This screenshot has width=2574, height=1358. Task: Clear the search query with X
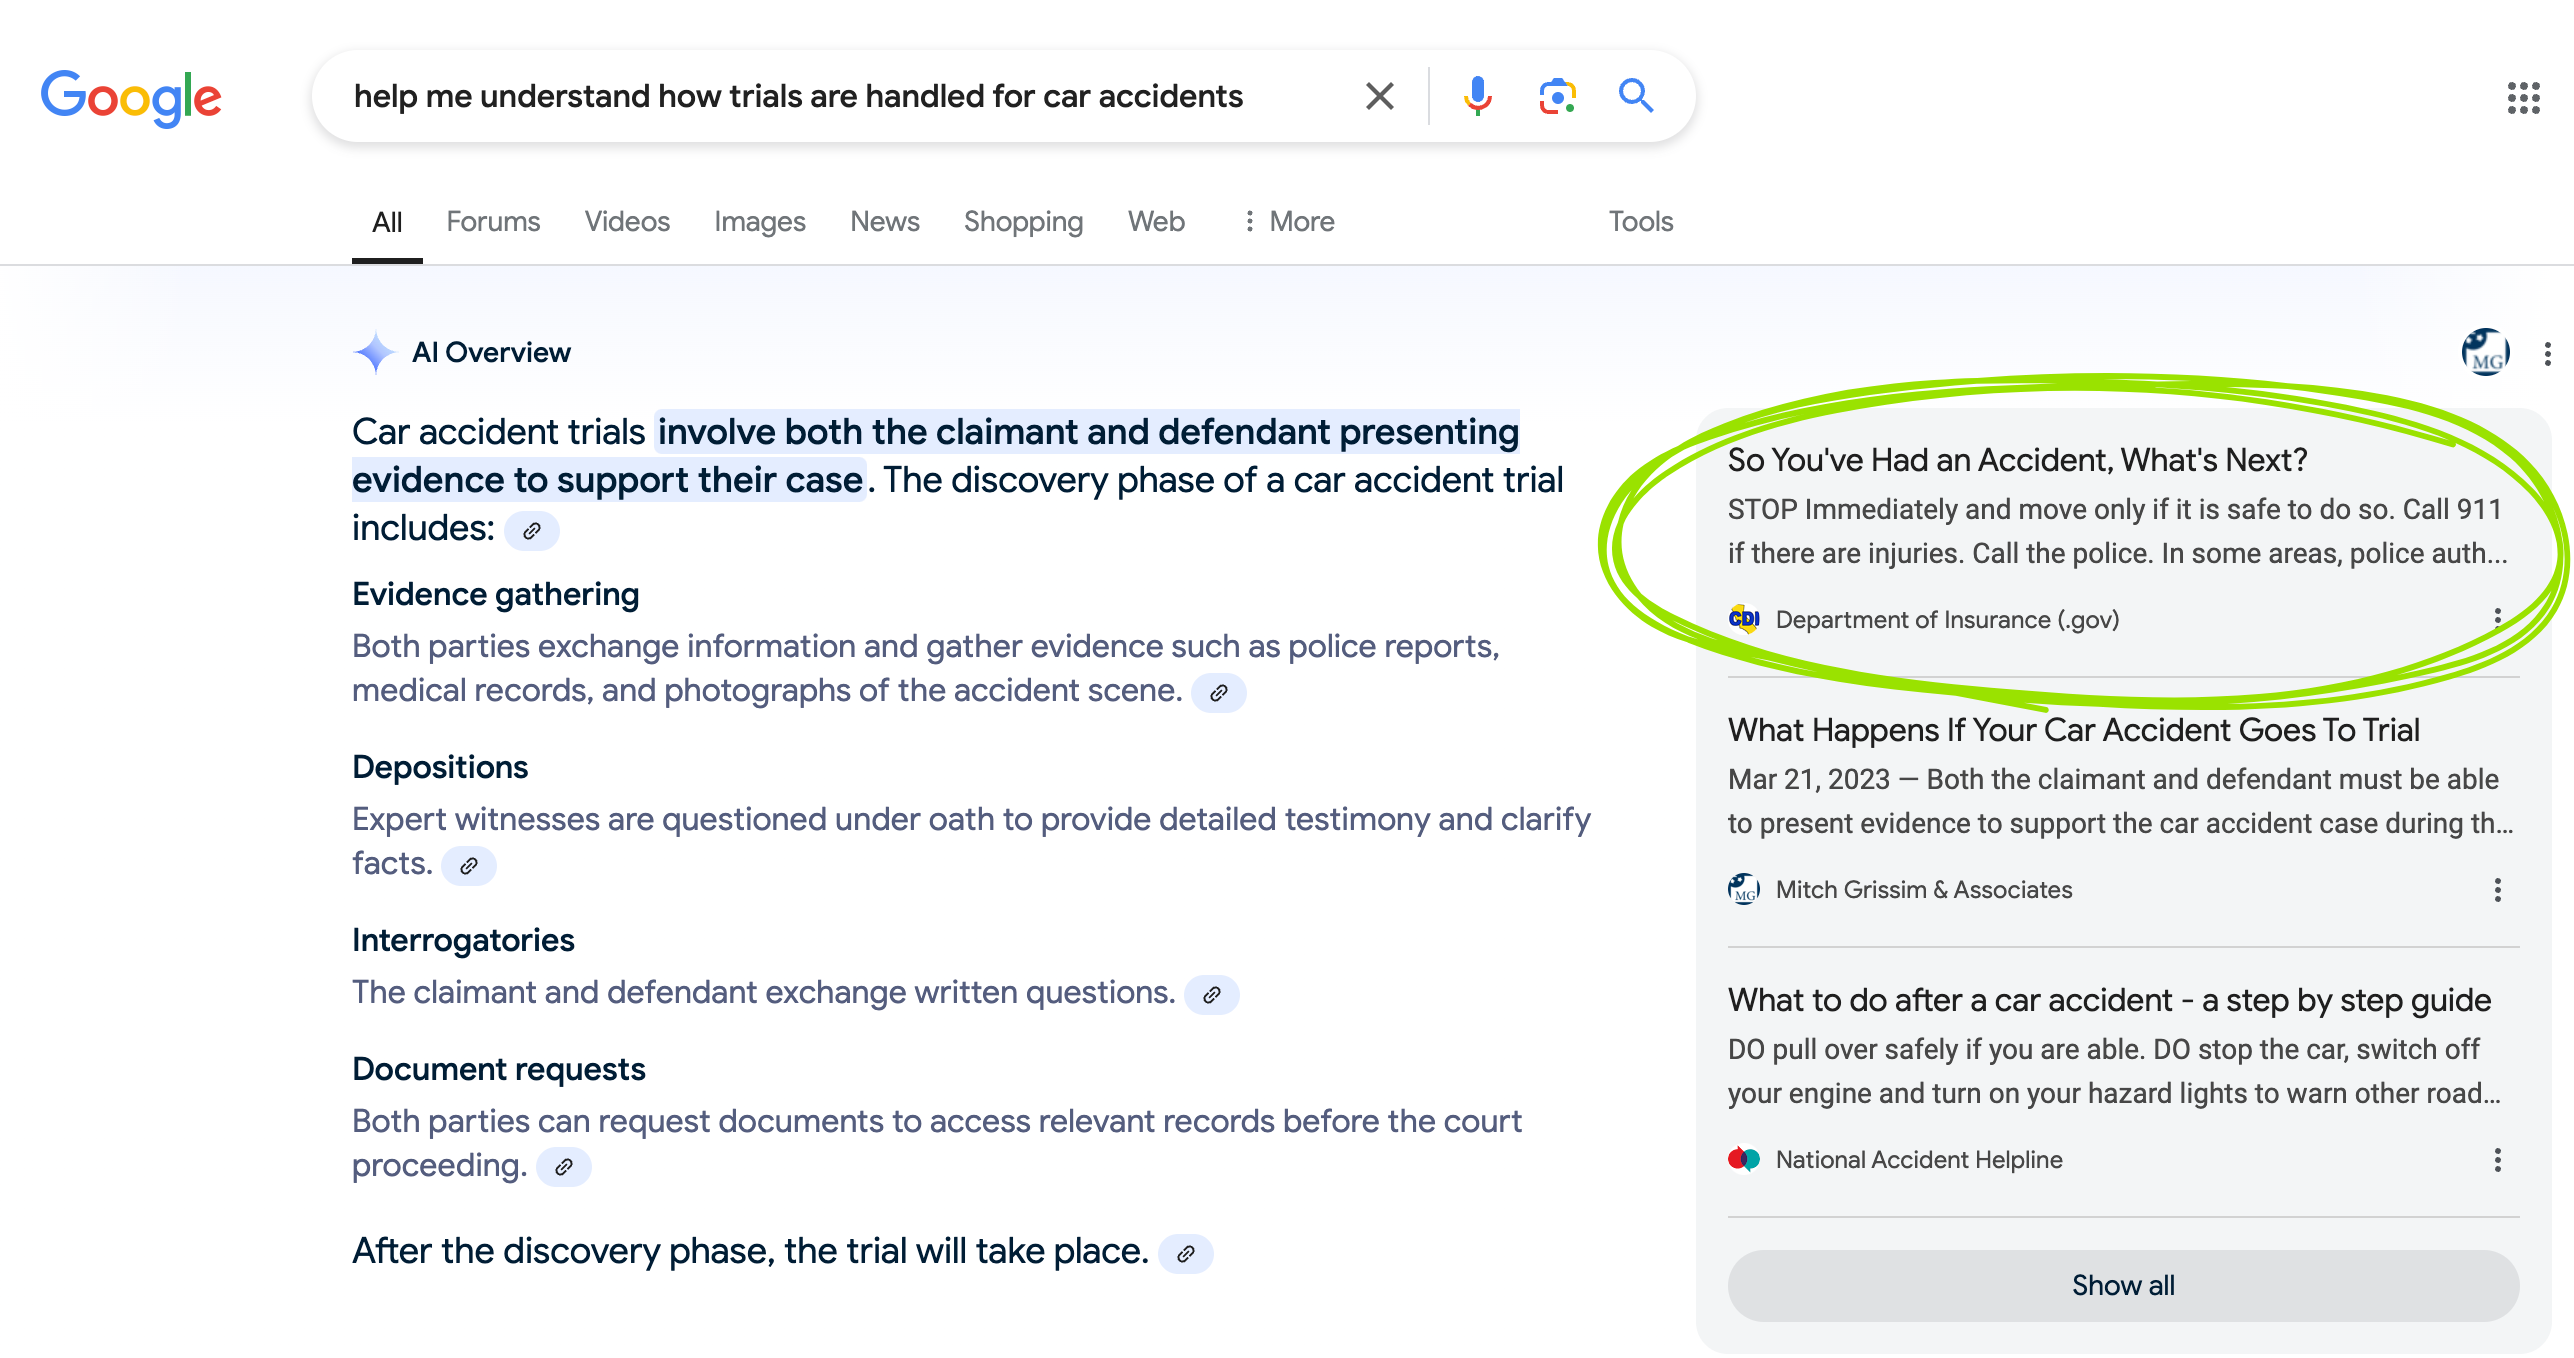point(1380,96)
